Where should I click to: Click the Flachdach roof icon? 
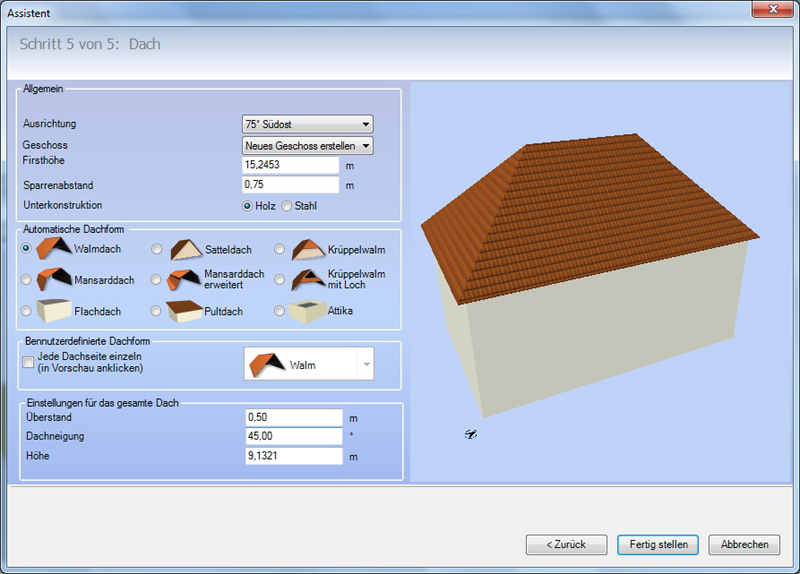(54, 311)
